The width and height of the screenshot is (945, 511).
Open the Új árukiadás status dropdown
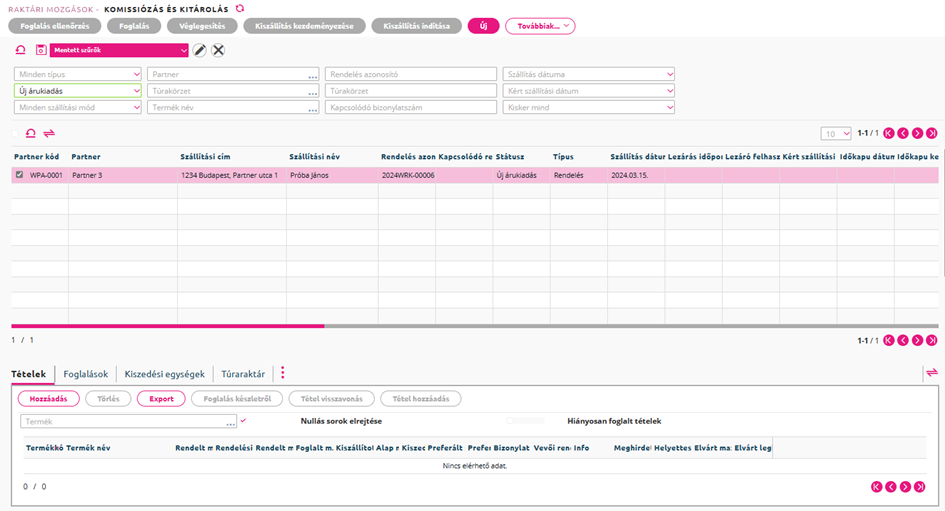pos(78,91)
